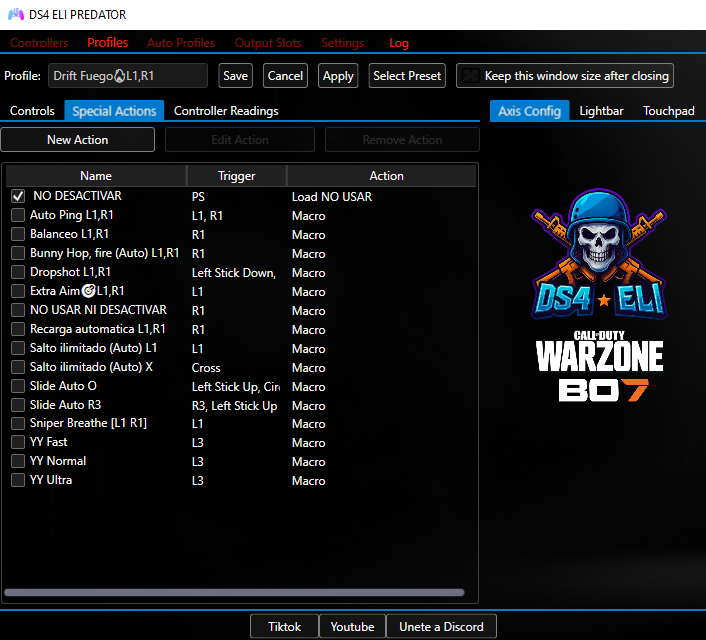Tick the Salto ilimitado (Auto) X checkbox

click(x=18, y=367)
